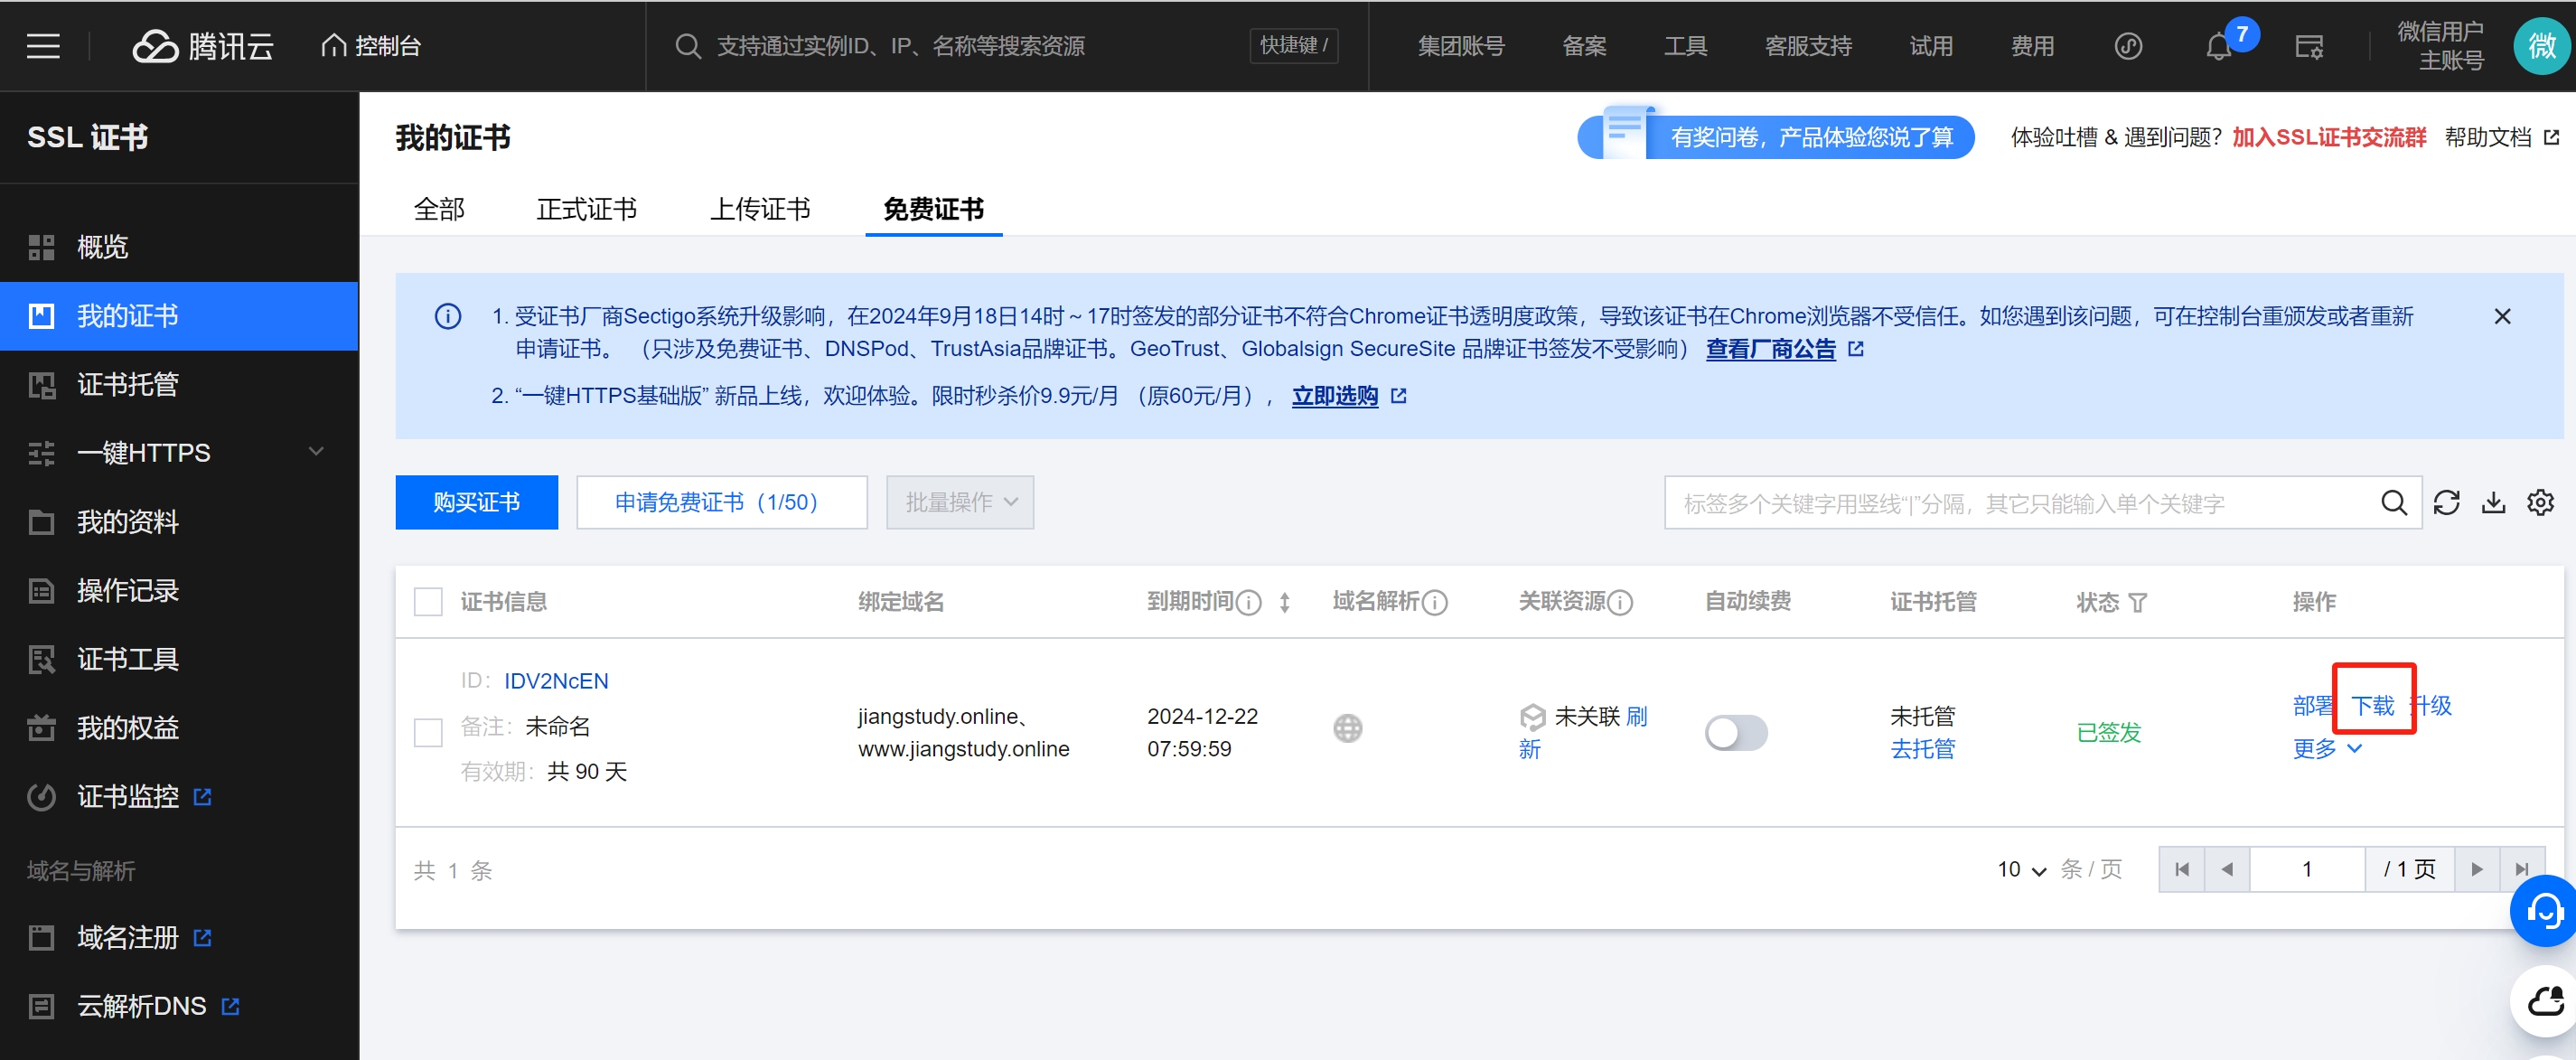Switch to the 上传证书 tab
The height and width of the screenshot is (1060, 2576).
[x=760, y=209]
